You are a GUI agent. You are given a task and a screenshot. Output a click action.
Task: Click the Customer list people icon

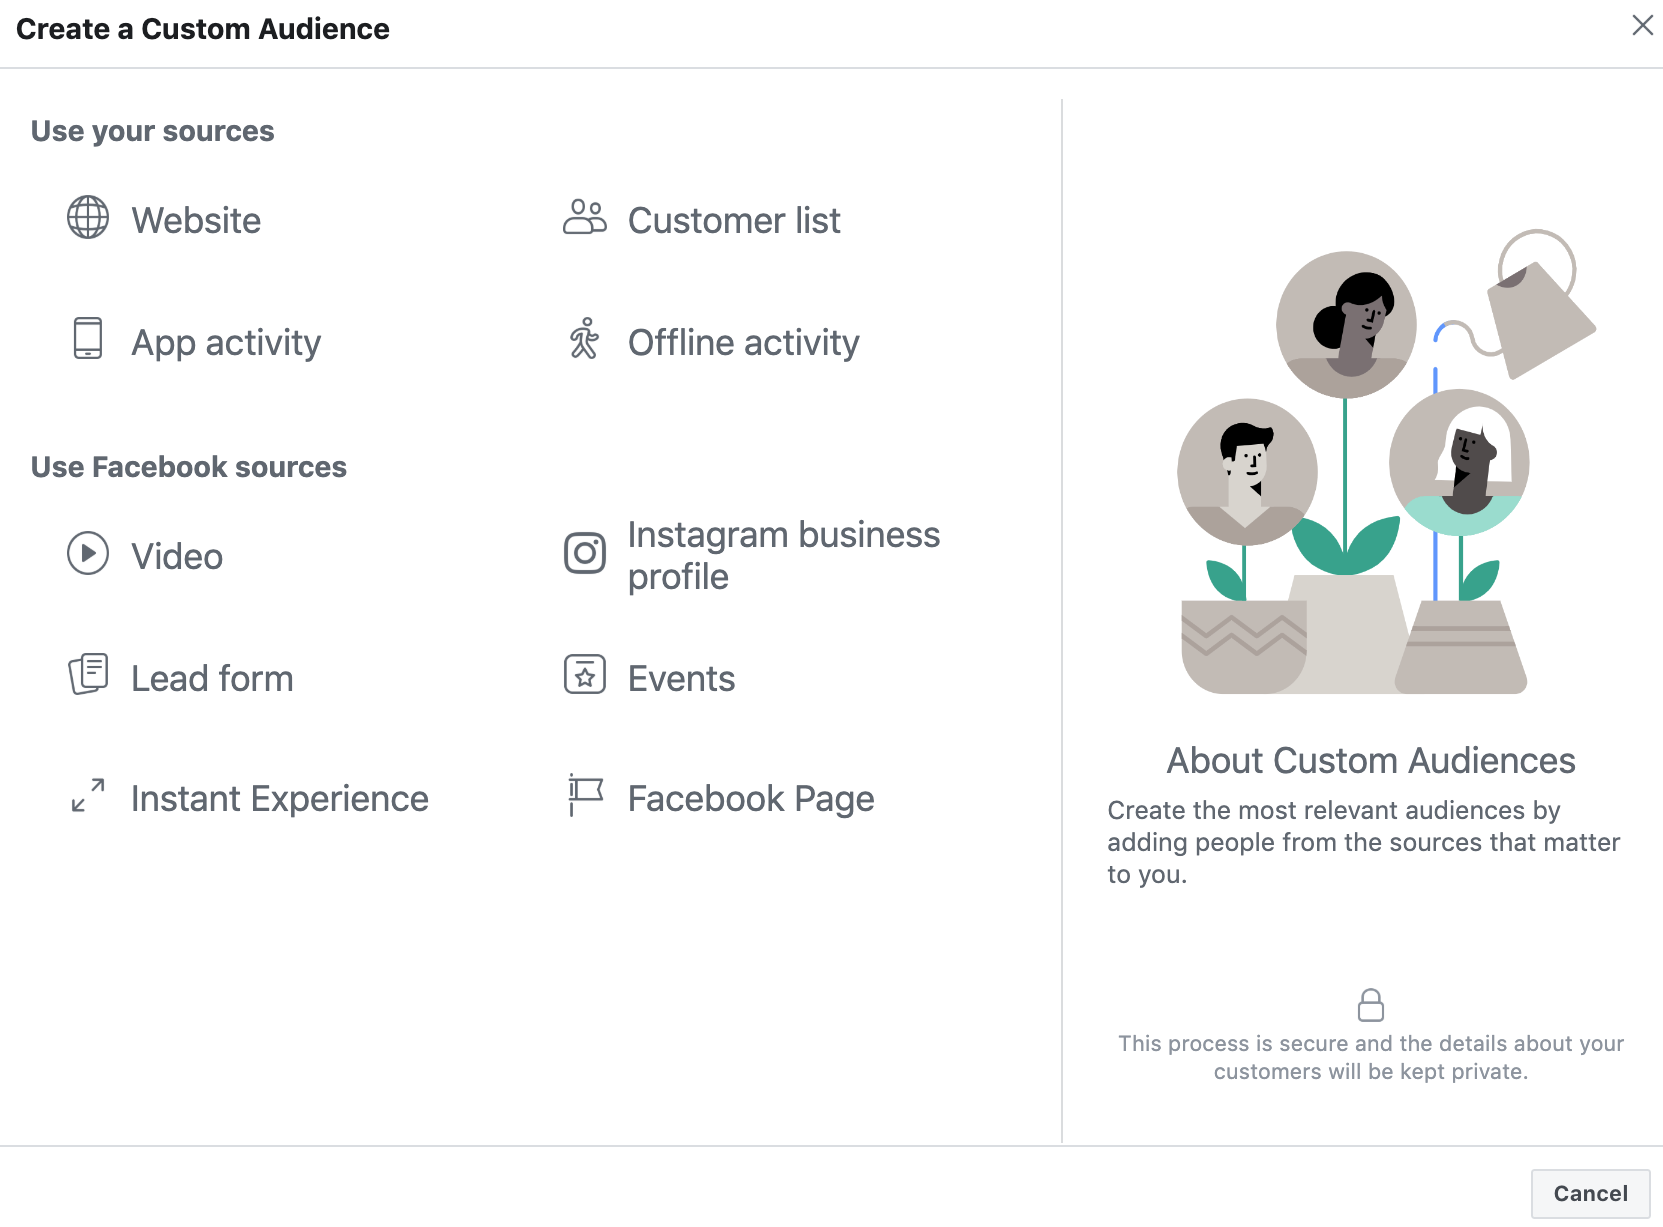(x=585, y=219)
